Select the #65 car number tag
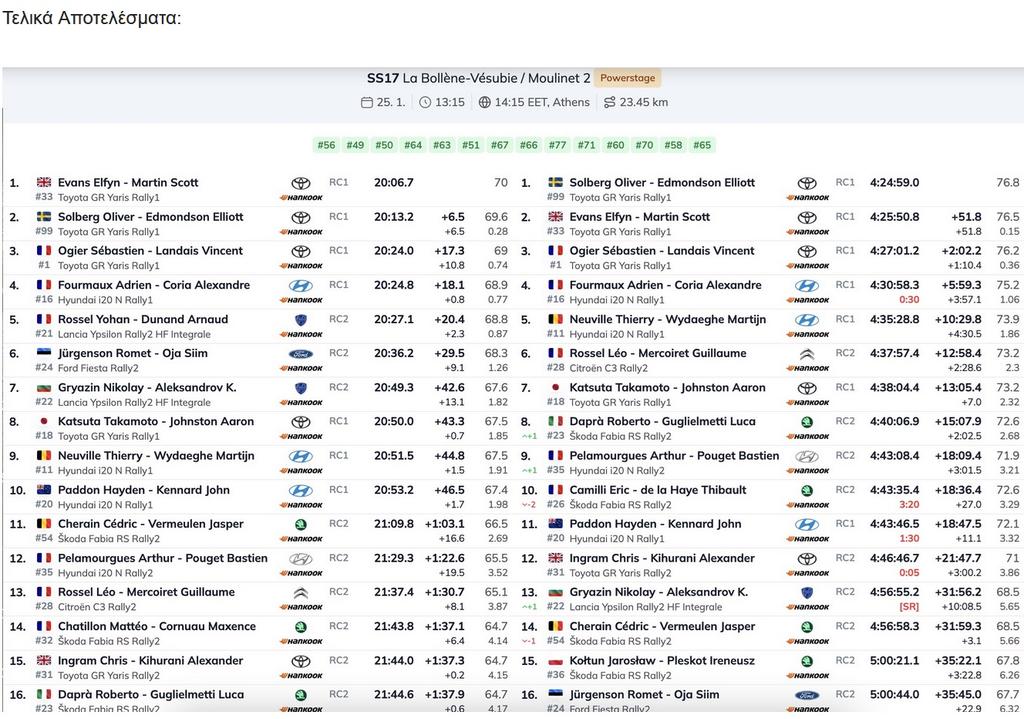 click(702, 145)
